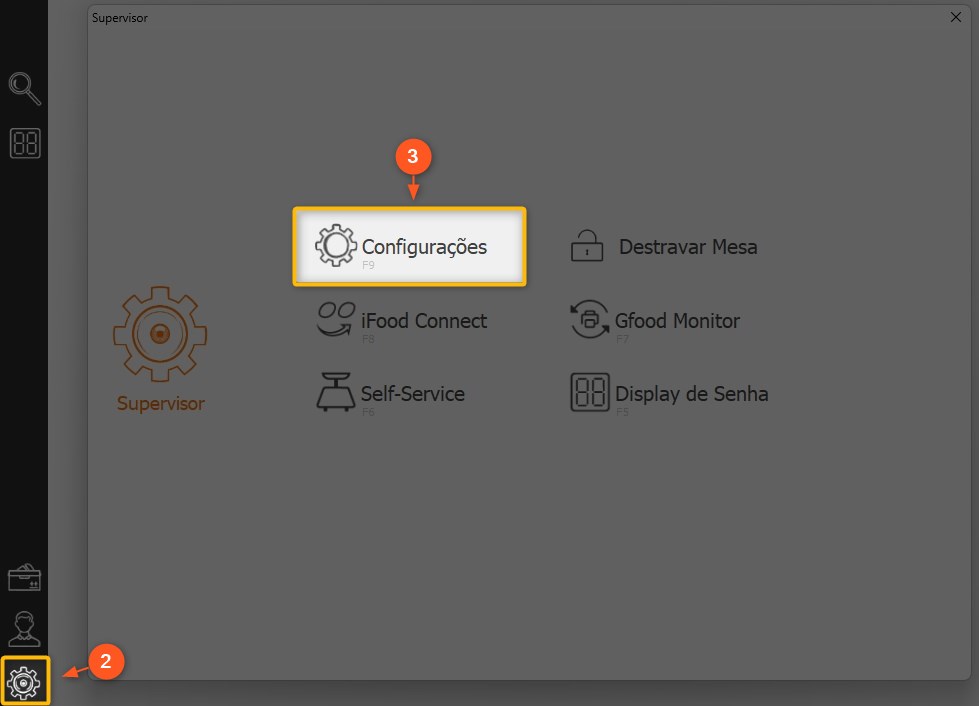Click the Gfood Monitor printer icon
The width and height of the screenshot is (979, 706).
589,320
